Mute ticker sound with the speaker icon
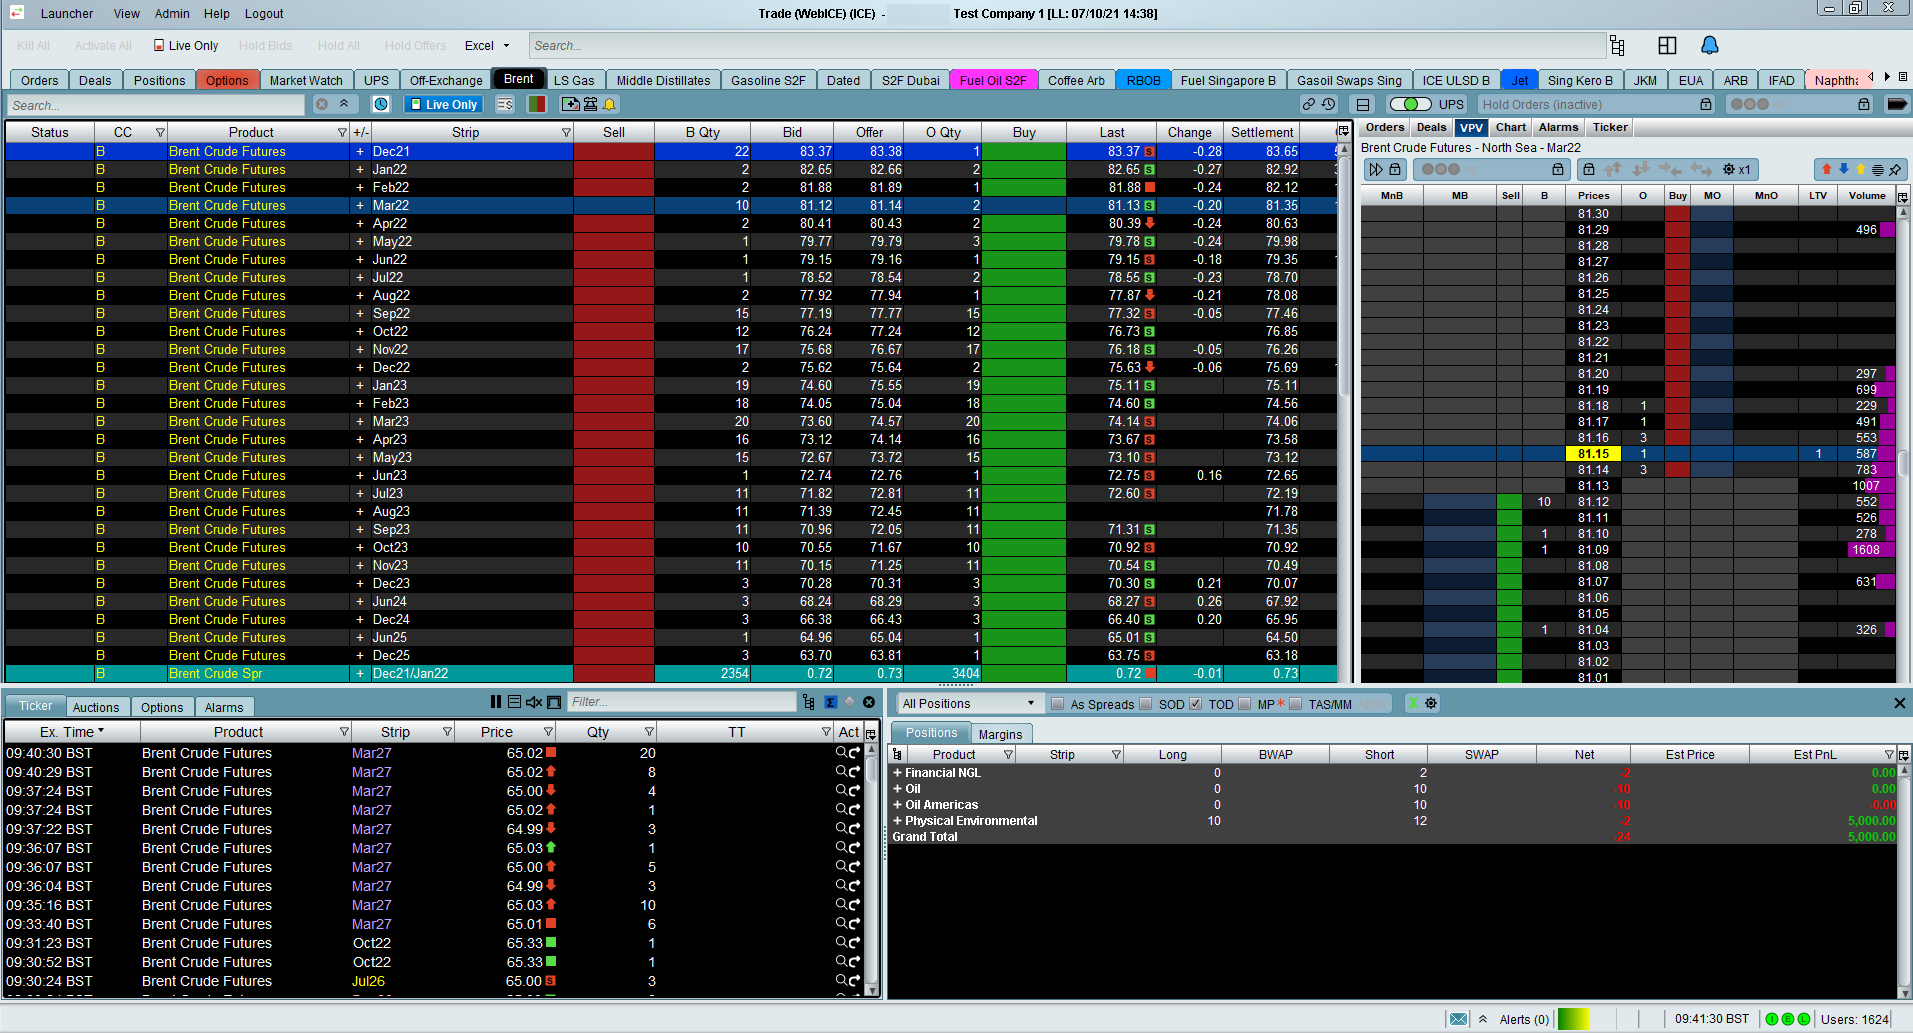This screenshot has width=1913, height=1033. pyautogui.click(x=534, y=702)
